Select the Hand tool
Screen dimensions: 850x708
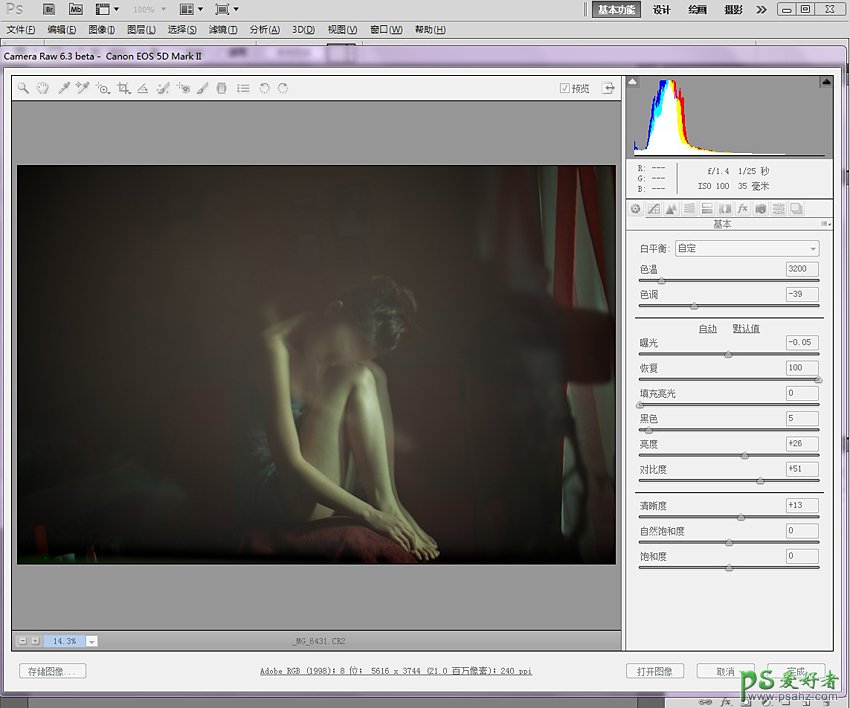(x=43, y=88)
